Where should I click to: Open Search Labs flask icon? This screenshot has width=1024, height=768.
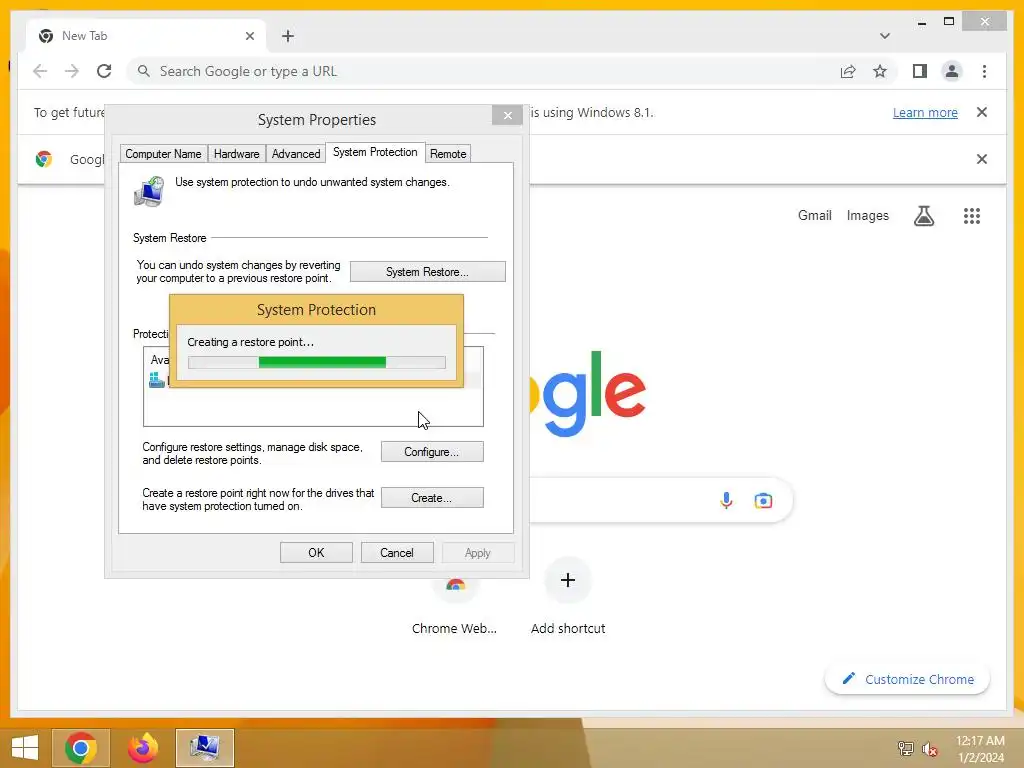[923, 216]
